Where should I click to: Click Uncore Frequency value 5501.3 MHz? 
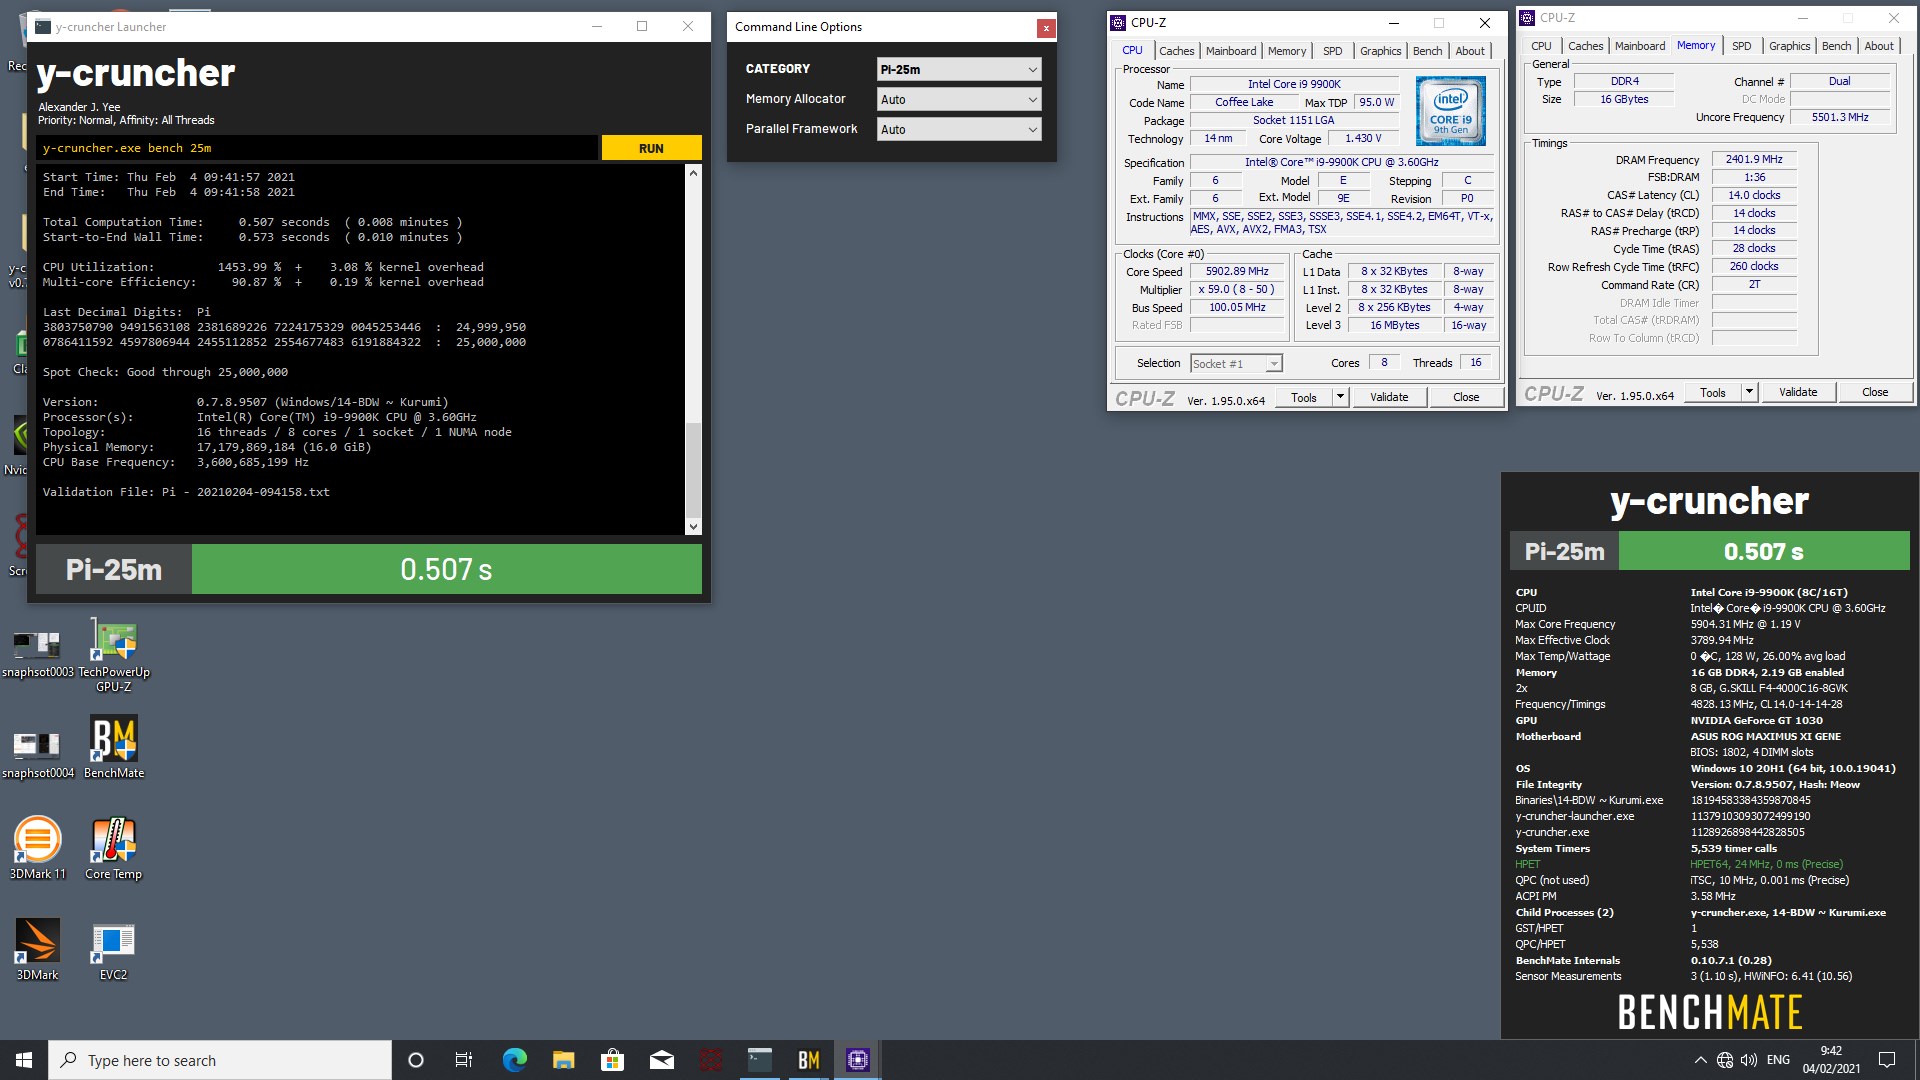click(x=1840, y=117)
